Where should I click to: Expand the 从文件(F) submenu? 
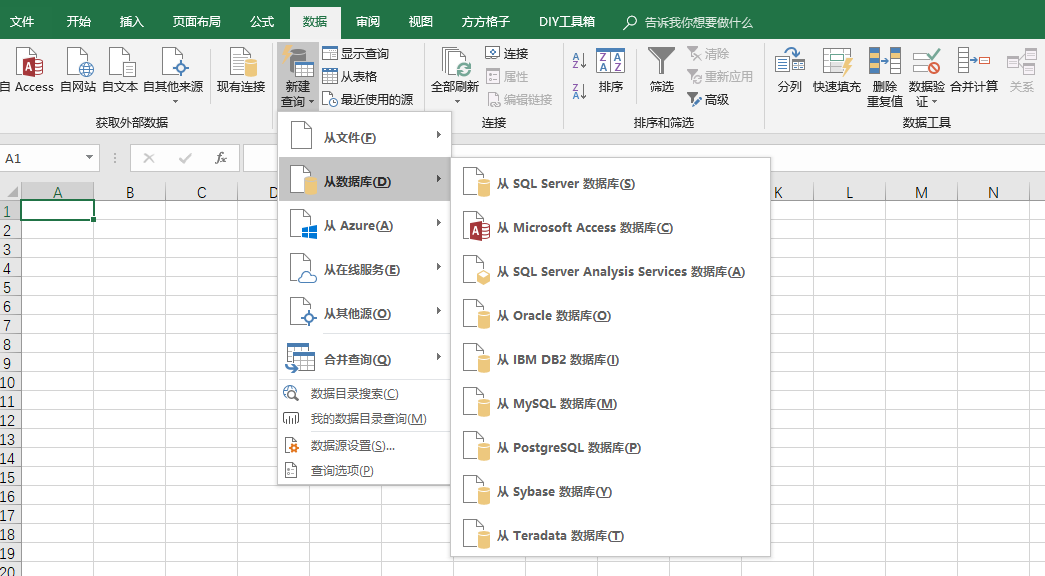(x=365, y=135)
